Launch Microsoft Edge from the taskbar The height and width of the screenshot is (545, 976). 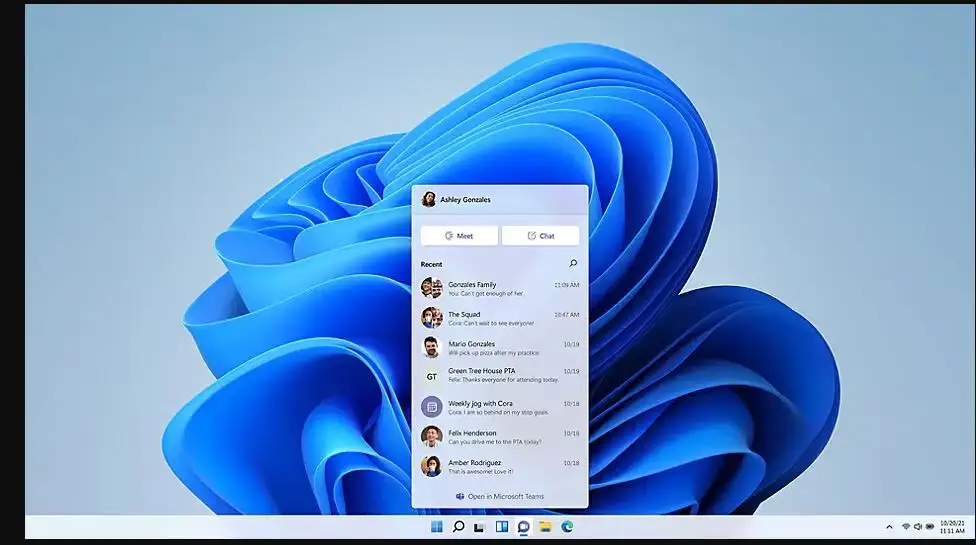567,527
